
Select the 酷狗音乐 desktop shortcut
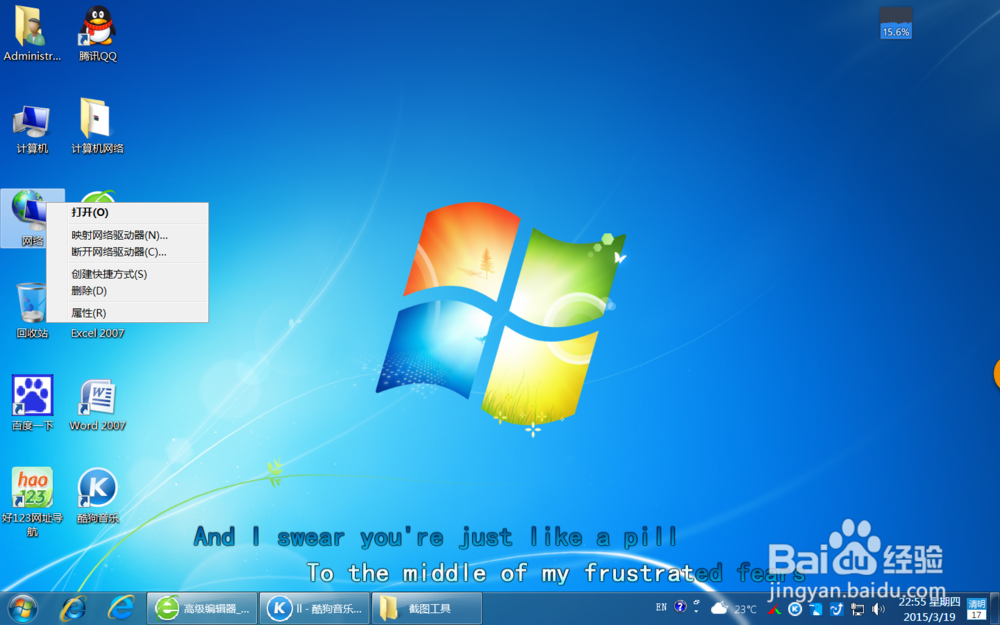coord(98,496)
